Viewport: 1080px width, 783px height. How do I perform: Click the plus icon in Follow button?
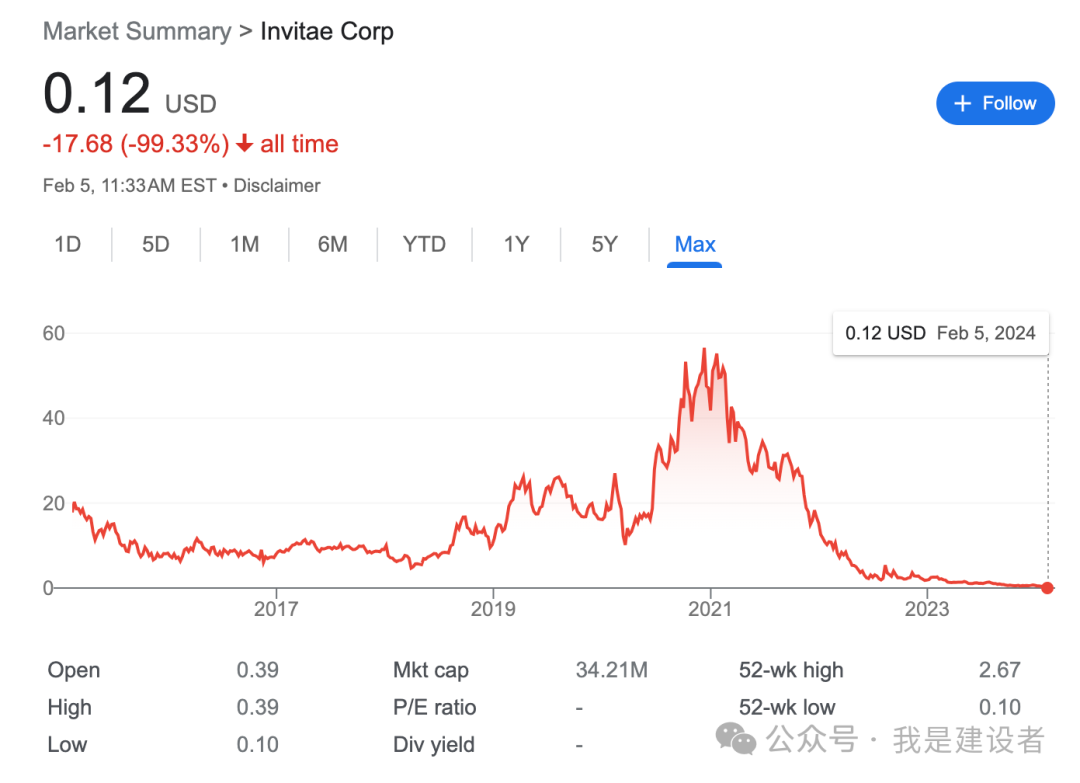[x=963, y=103]
